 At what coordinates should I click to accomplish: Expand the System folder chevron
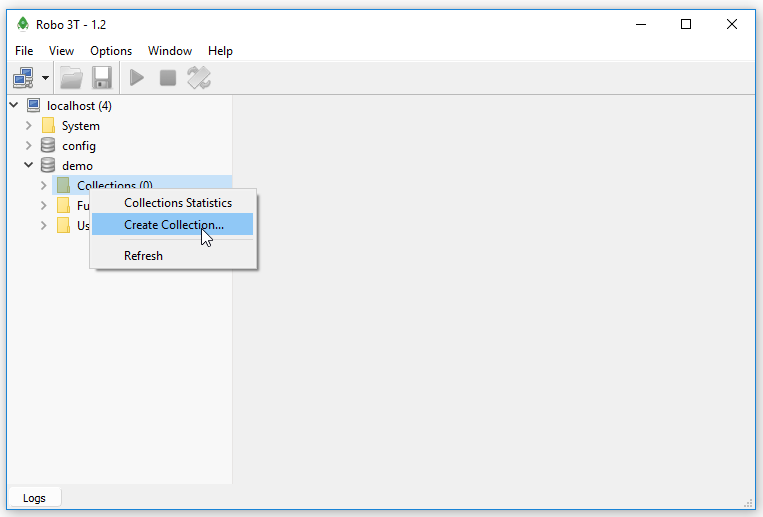click(29, 126)
